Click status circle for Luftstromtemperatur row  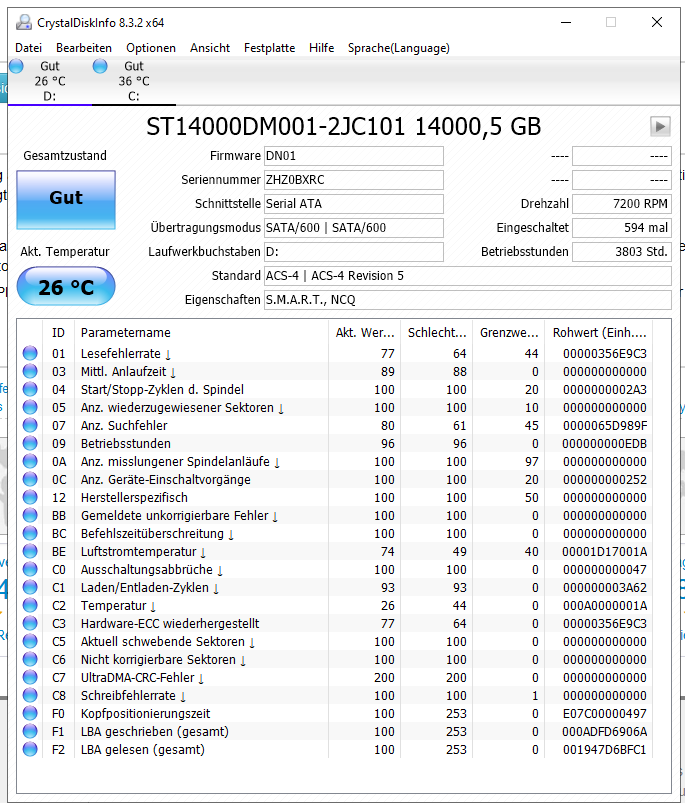[x=30, y=551]
